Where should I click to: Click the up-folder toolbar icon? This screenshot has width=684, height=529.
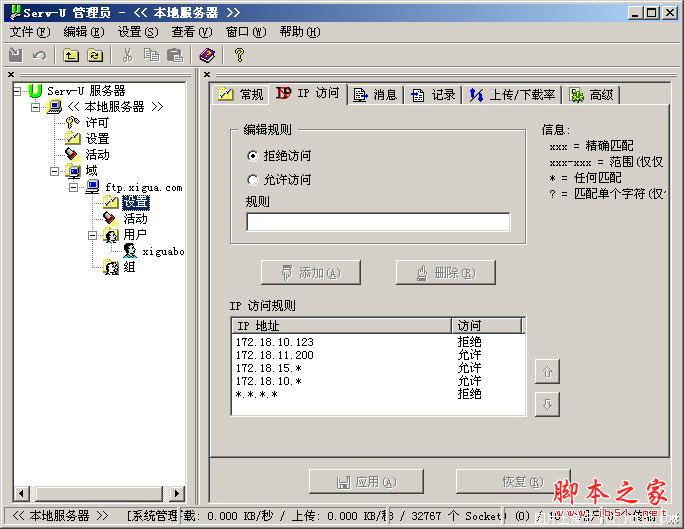(x=71, y=55)
